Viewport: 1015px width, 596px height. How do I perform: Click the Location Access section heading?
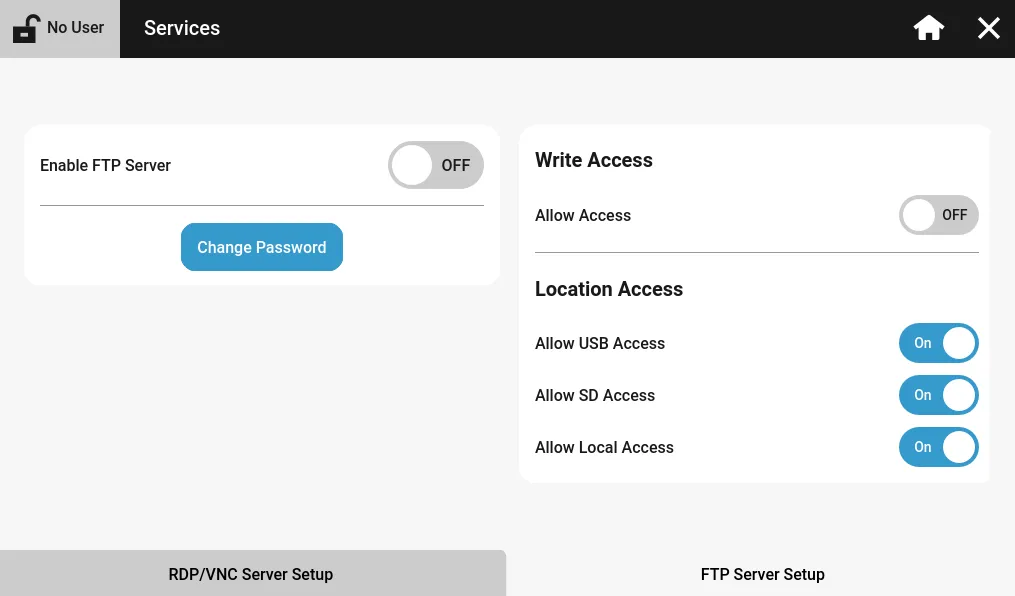tap(609, 289)
